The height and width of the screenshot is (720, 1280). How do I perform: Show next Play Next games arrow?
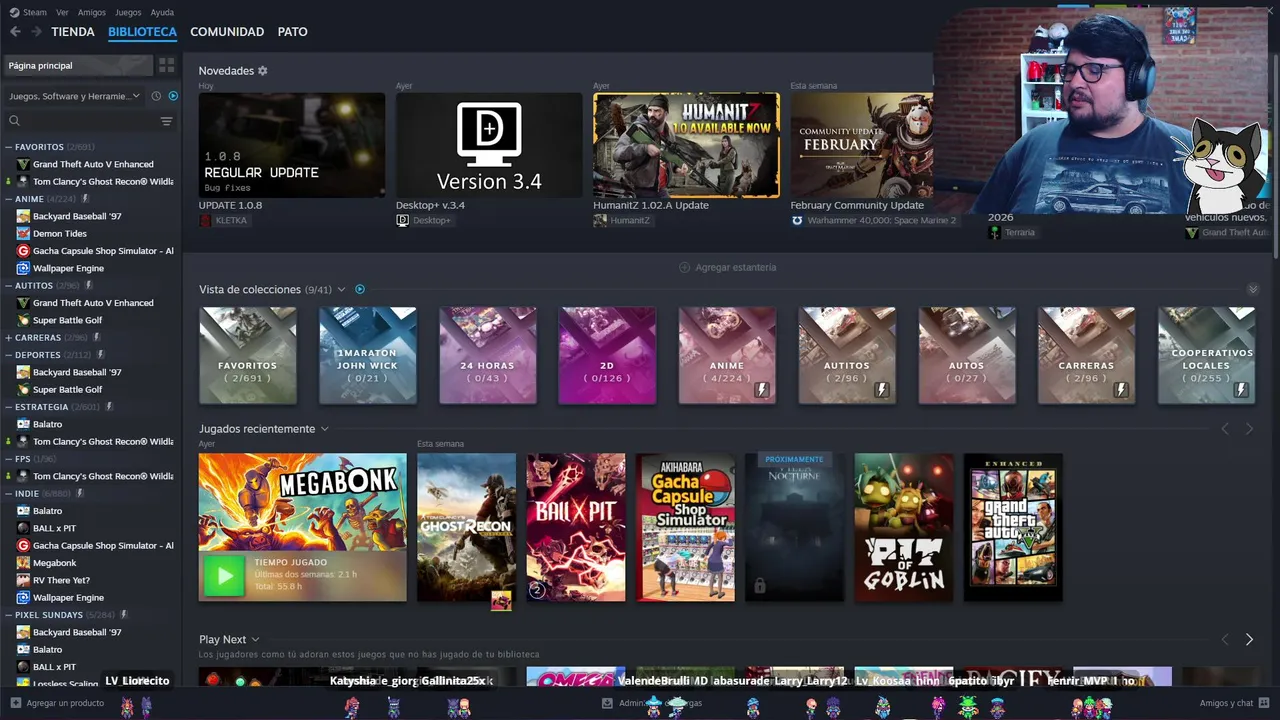[x=1249, y=639]
